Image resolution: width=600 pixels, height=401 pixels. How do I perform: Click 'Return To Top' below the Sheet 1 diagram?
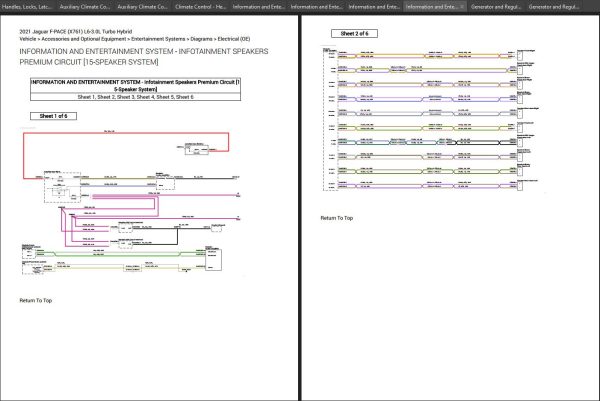36,301
